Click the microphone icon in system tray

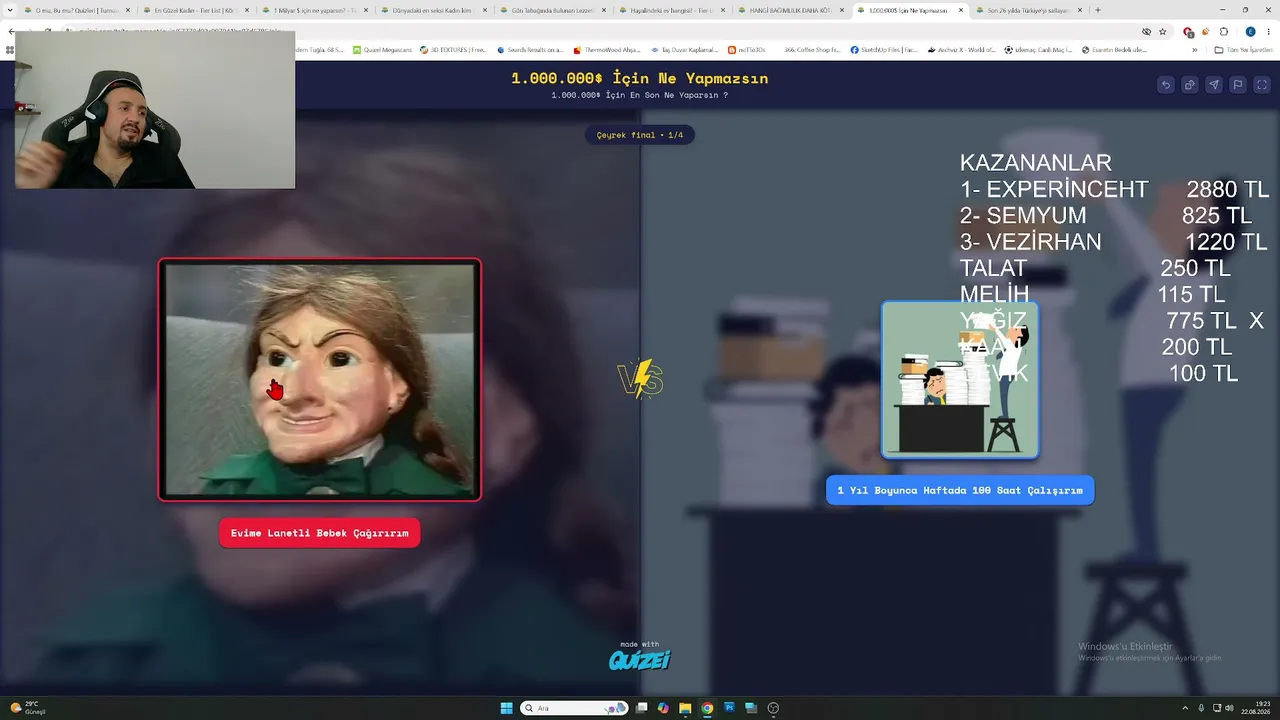click(x=1201, y=708)
